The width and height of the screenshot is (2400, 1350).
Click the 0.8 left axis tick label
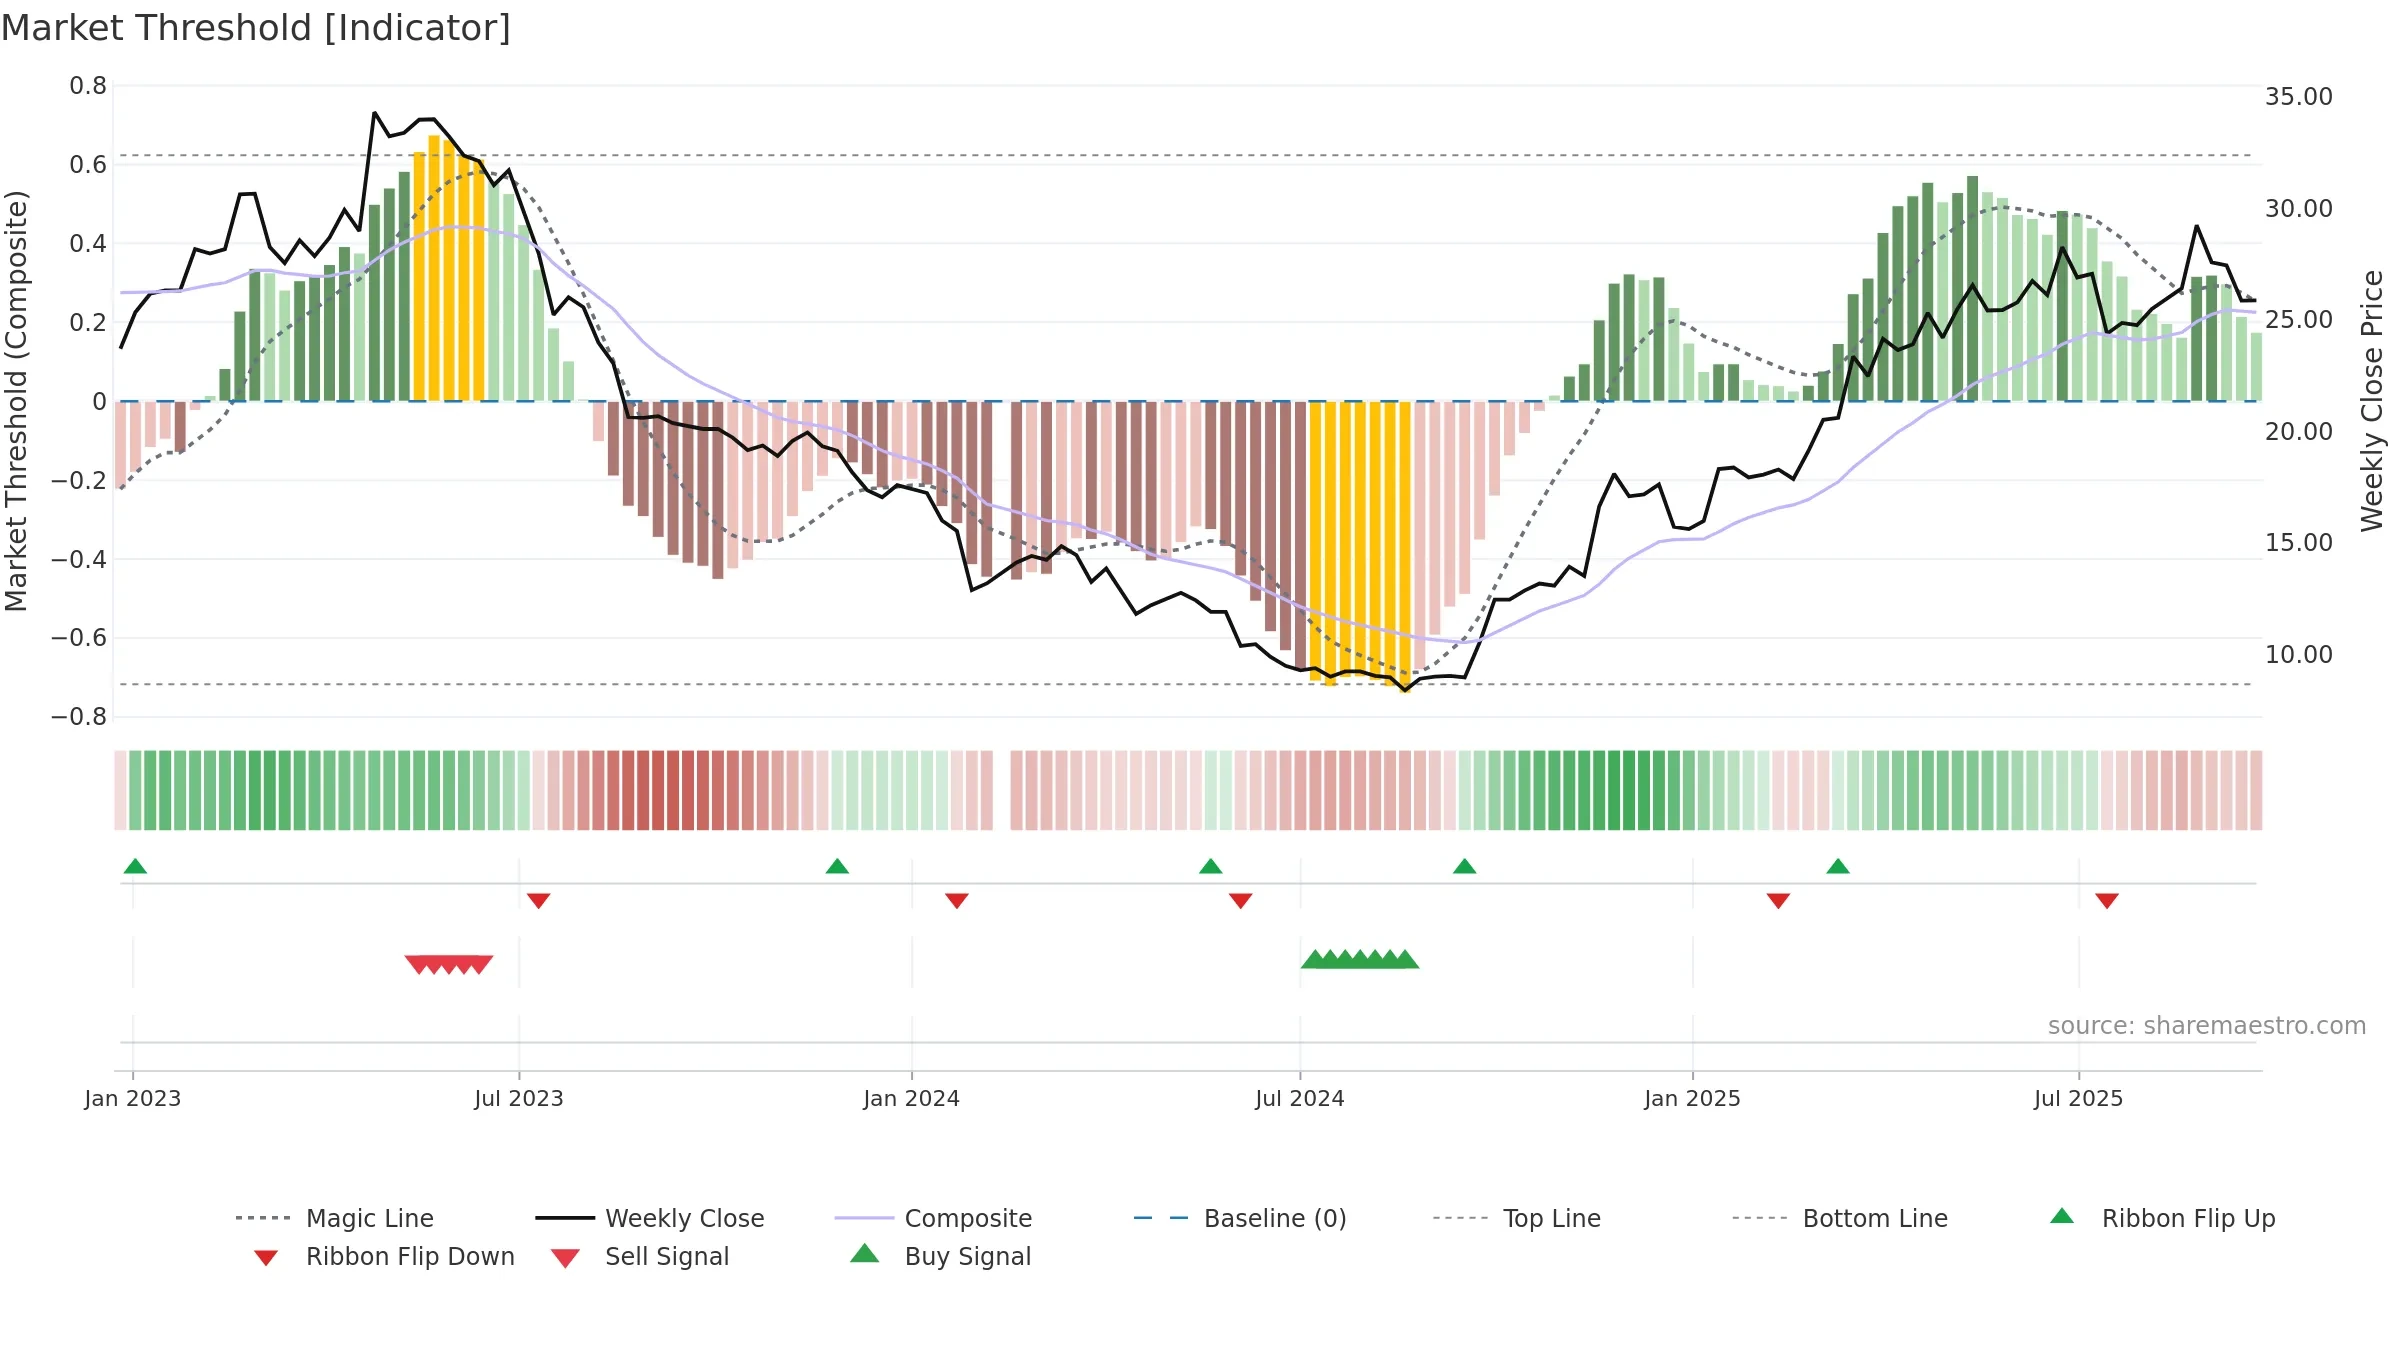pos(88,86)
